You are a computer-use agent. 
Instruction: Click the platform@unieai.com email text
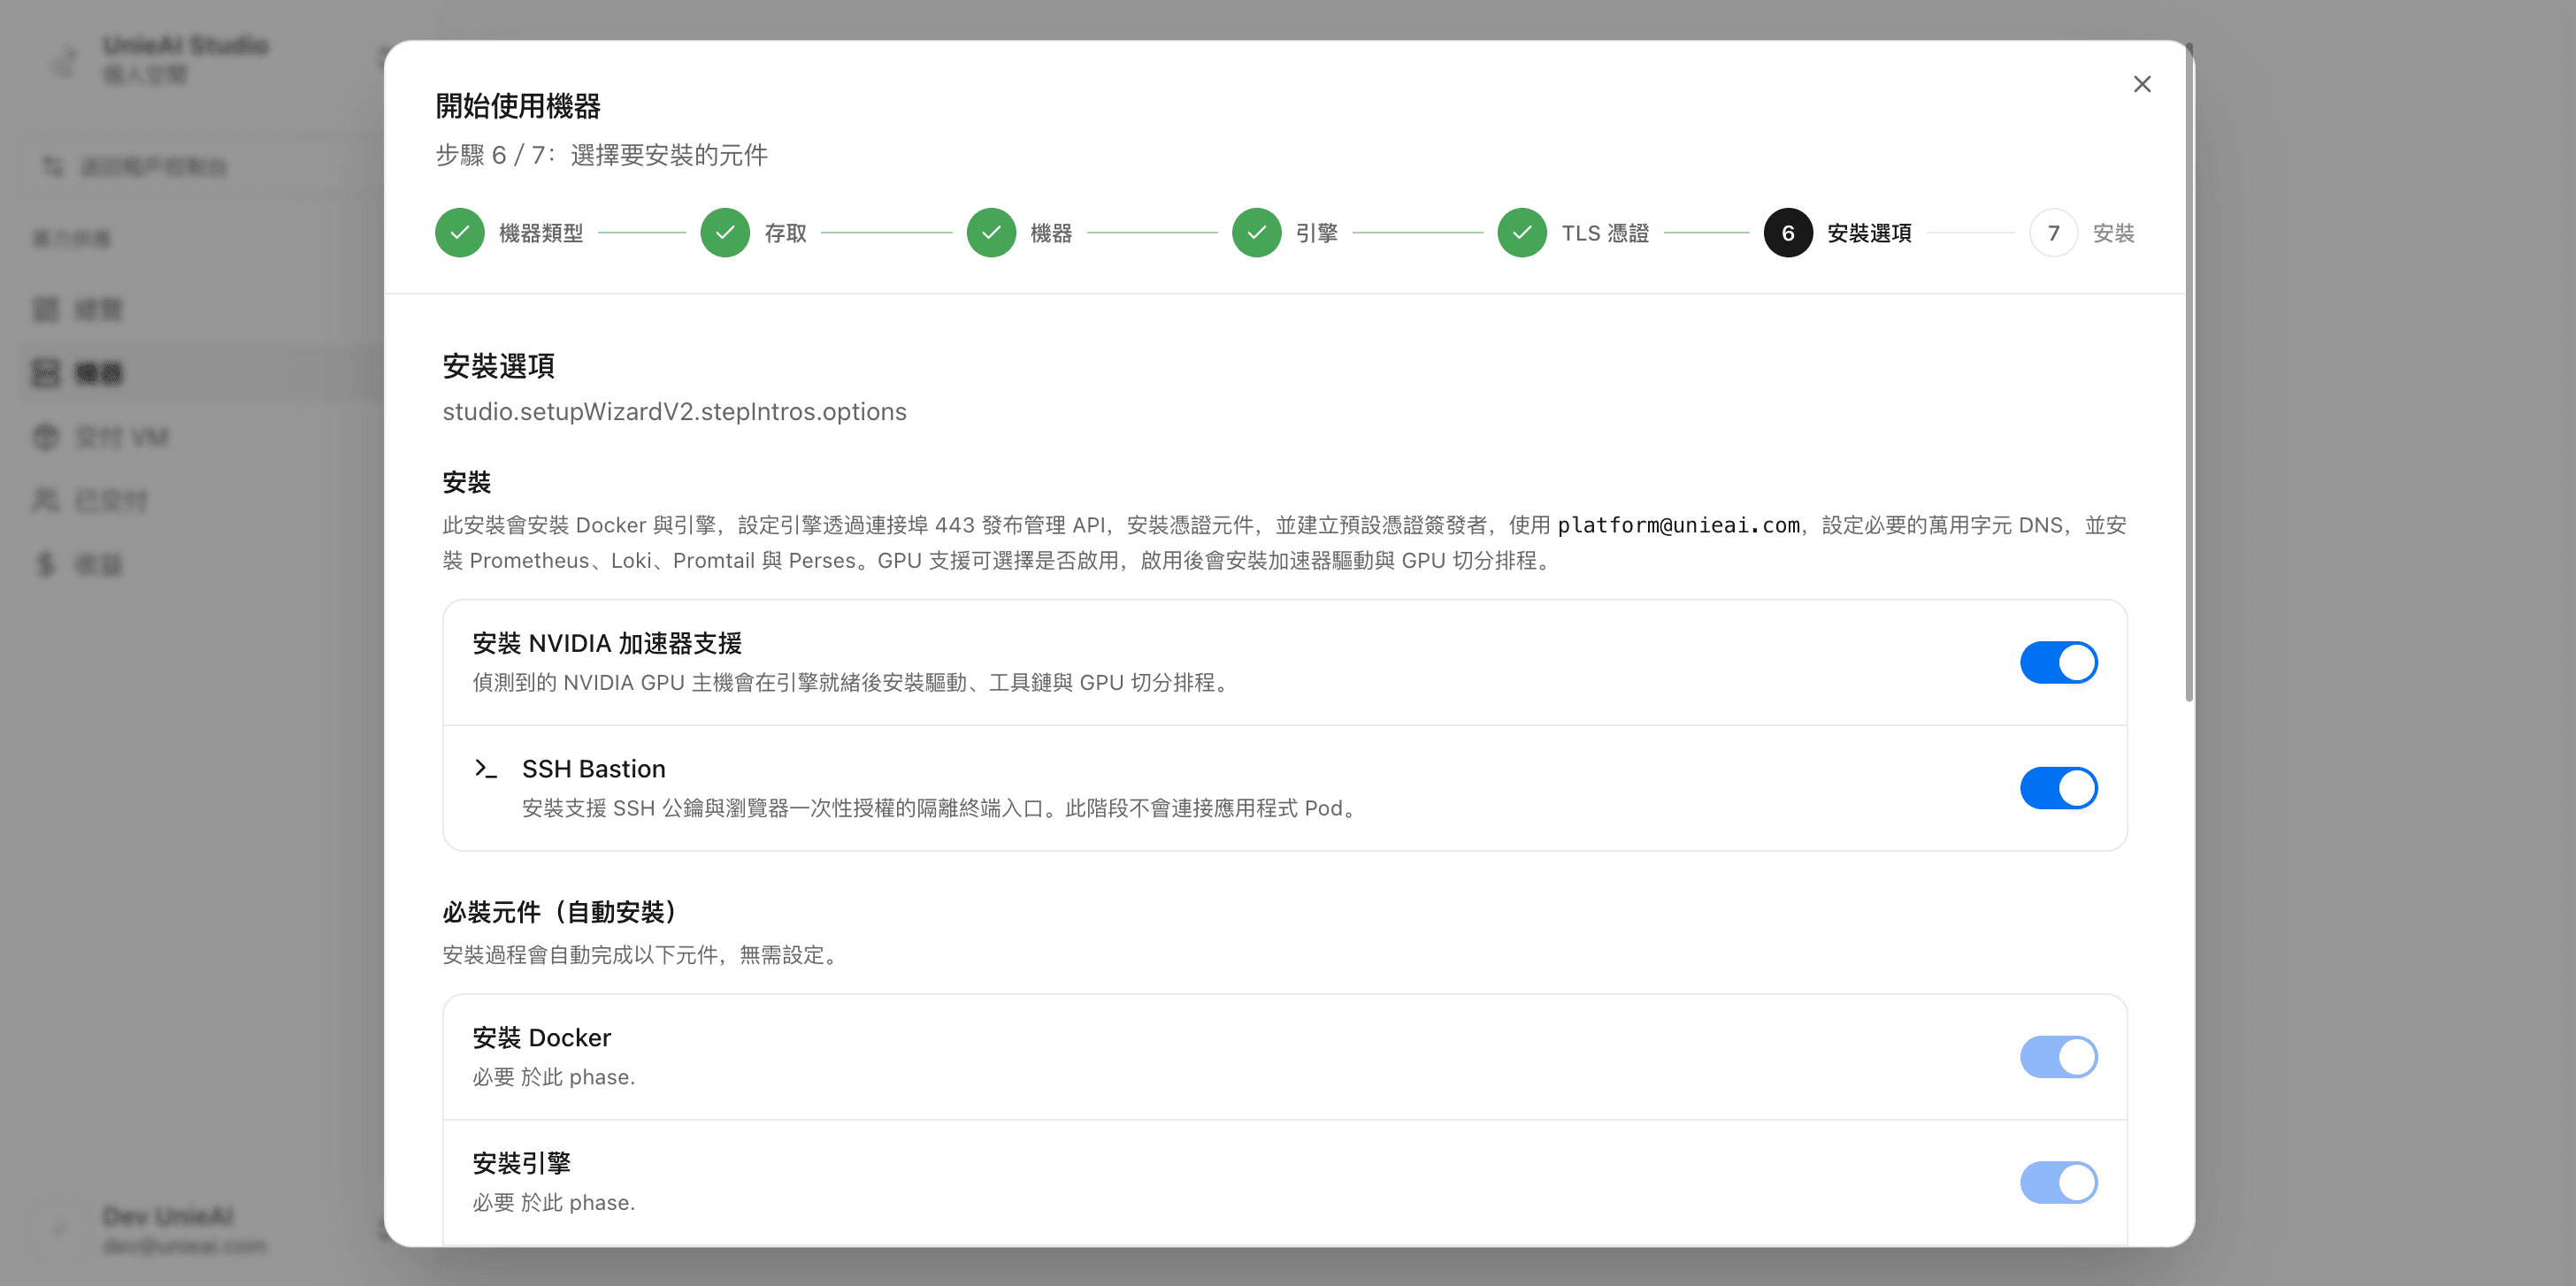[x=1678, y=525]
